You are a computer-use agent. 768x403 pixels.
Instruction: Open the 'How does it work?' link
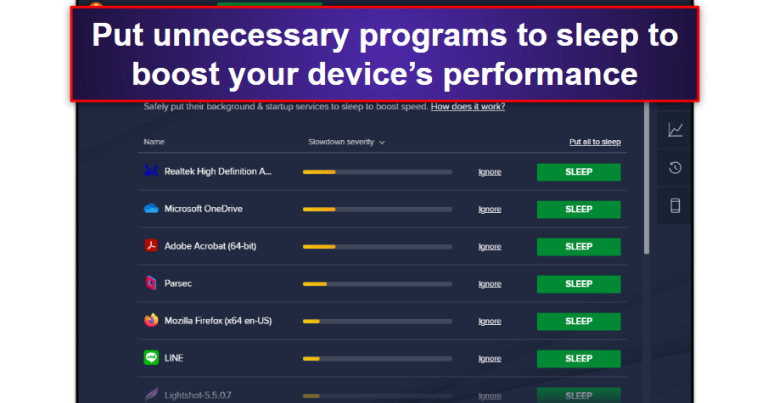click(468, 106)
